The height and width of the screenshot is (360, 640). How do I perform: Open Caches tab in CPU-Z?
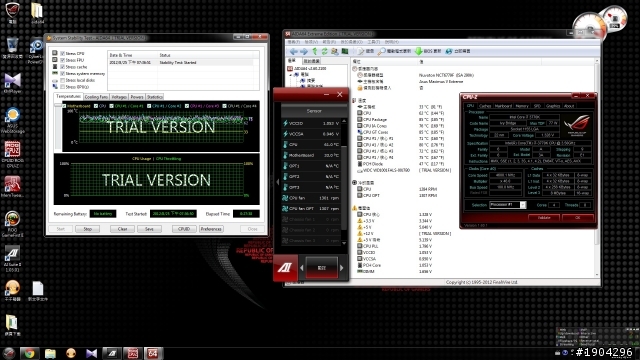485,106
